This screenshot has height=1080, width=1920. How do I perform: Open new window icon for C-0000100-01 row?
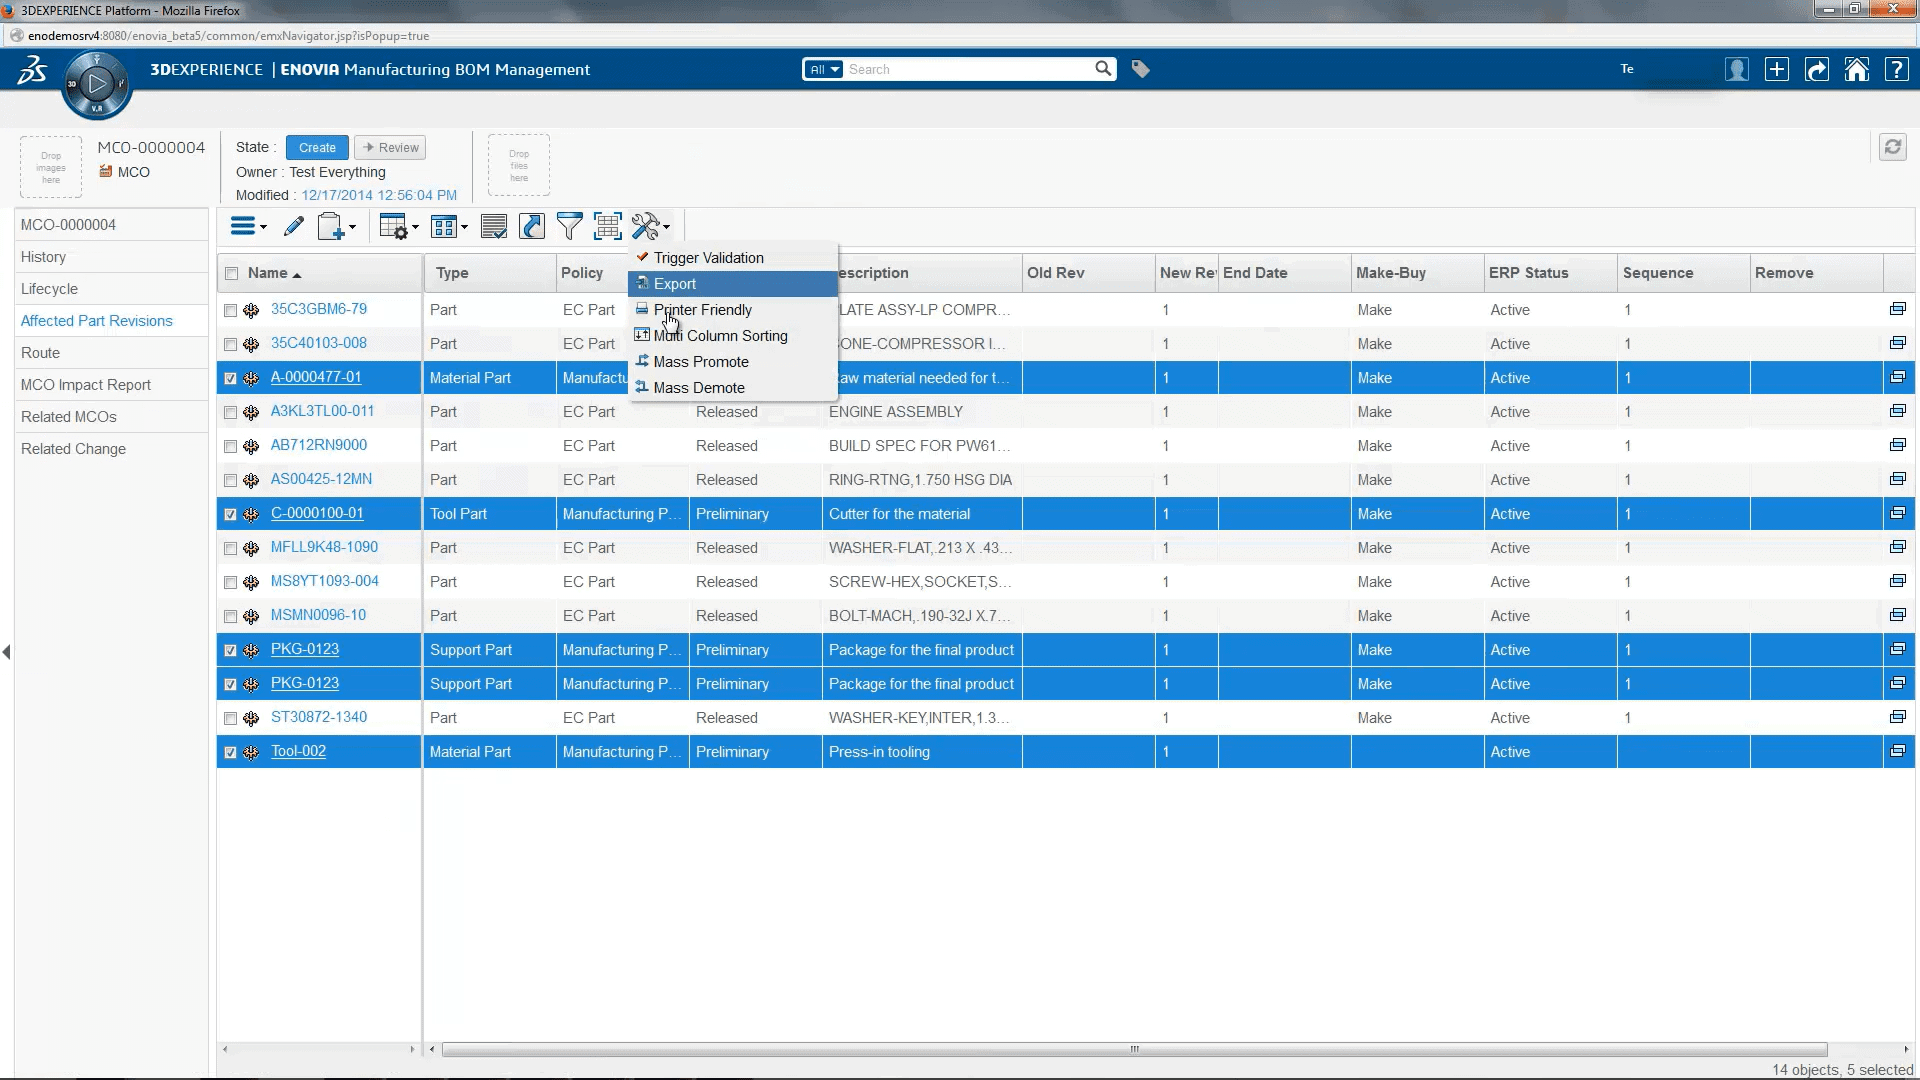(x=1897, y=513)
